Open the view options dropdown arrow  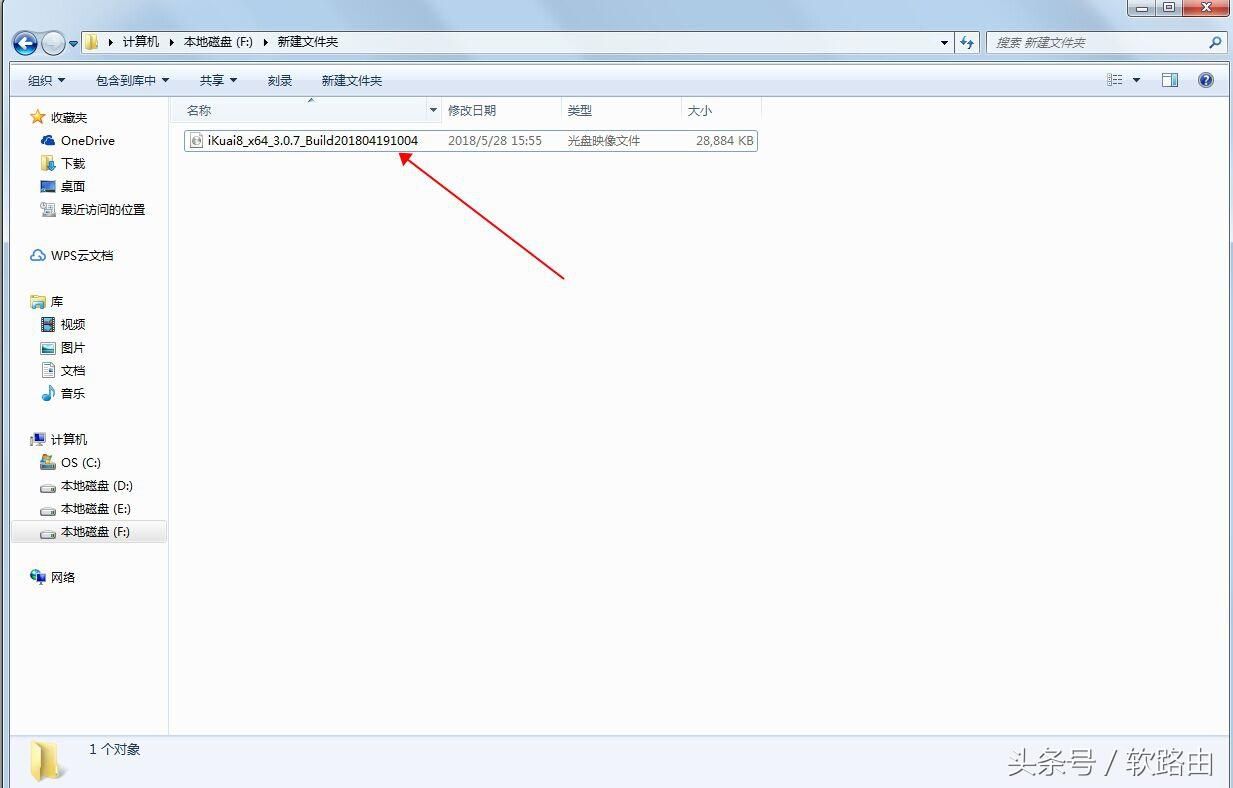pyautogui.click(x=1137, y=80)
